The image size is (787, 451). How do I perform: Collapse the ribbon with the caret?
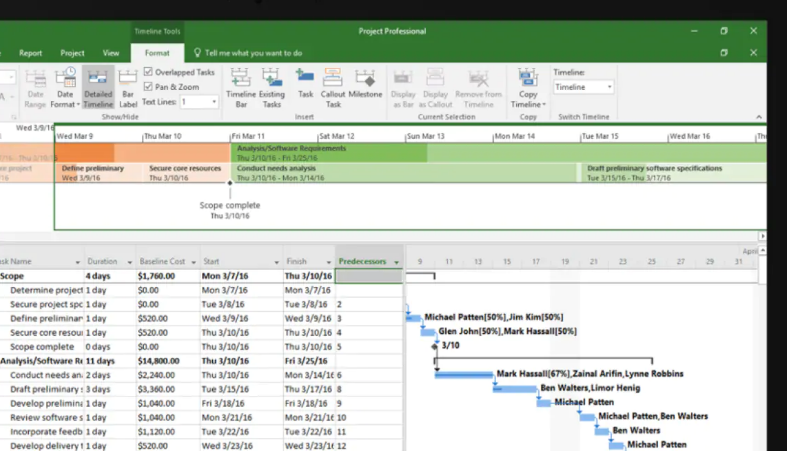(x=759, y=117)
